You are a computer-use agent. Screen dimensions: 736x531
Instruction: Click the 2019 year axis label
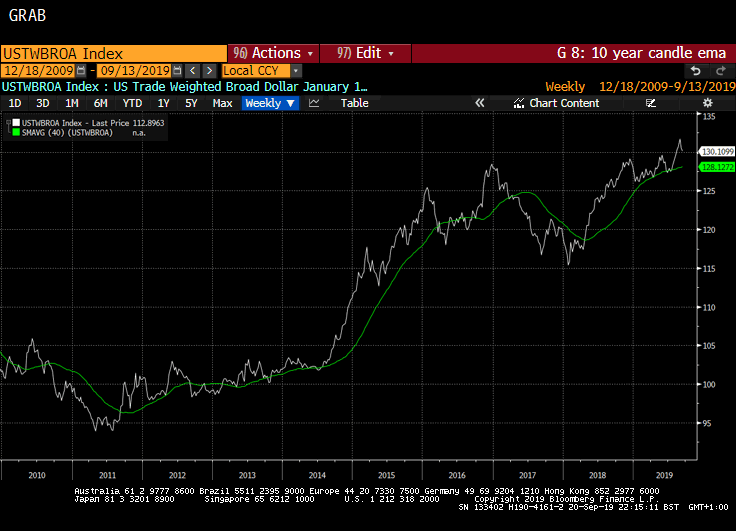coord(664,475)
